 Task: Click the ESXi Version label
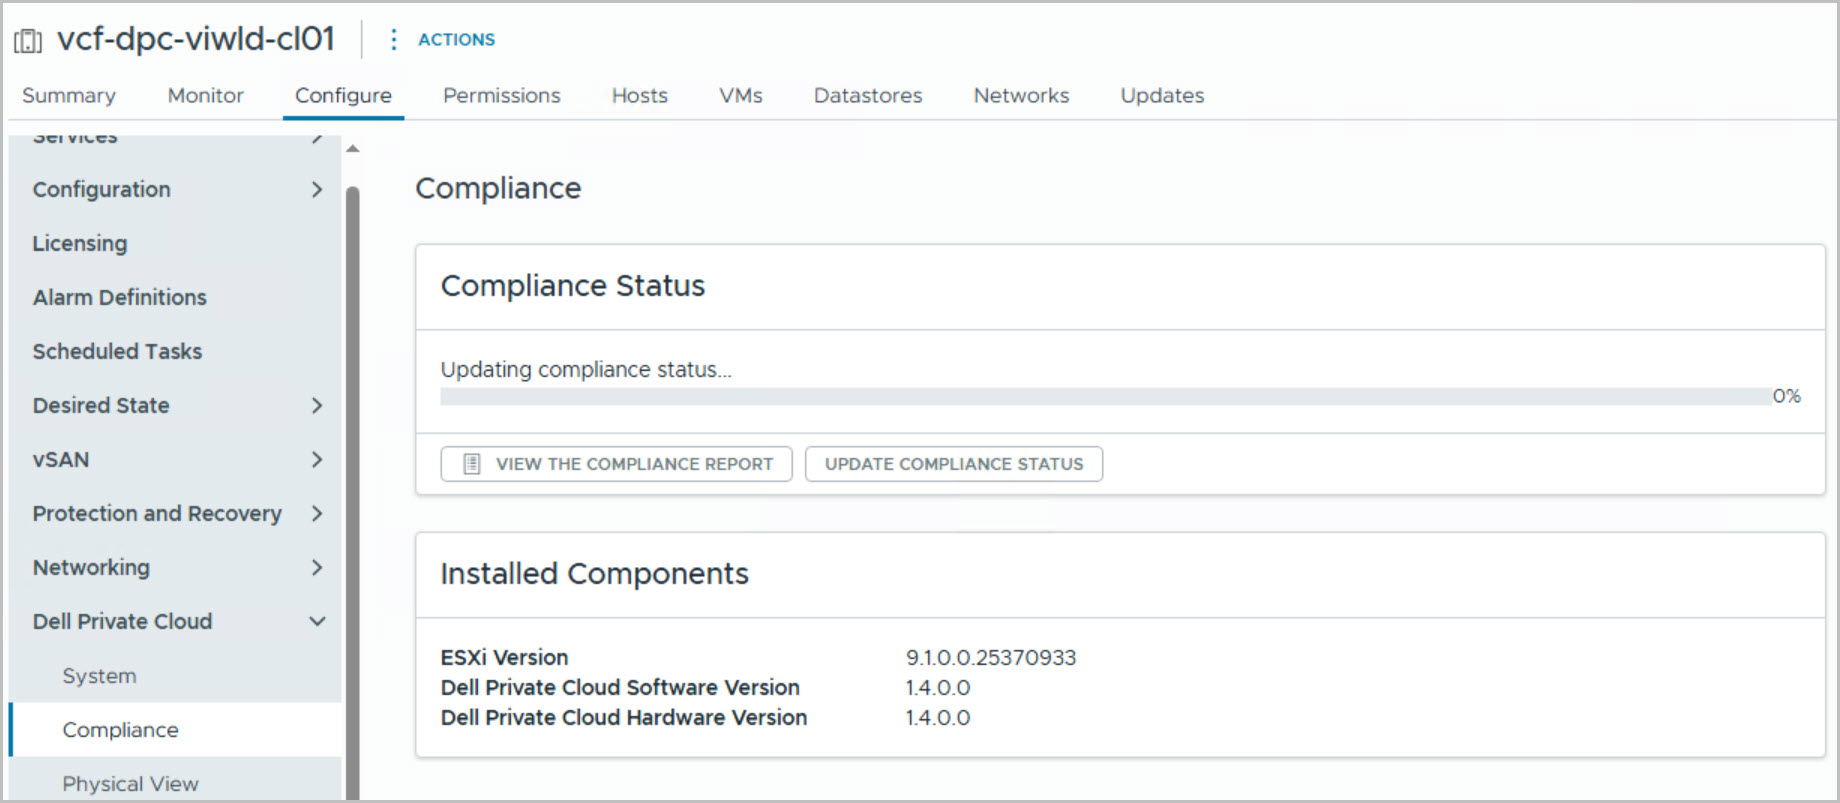504,657
